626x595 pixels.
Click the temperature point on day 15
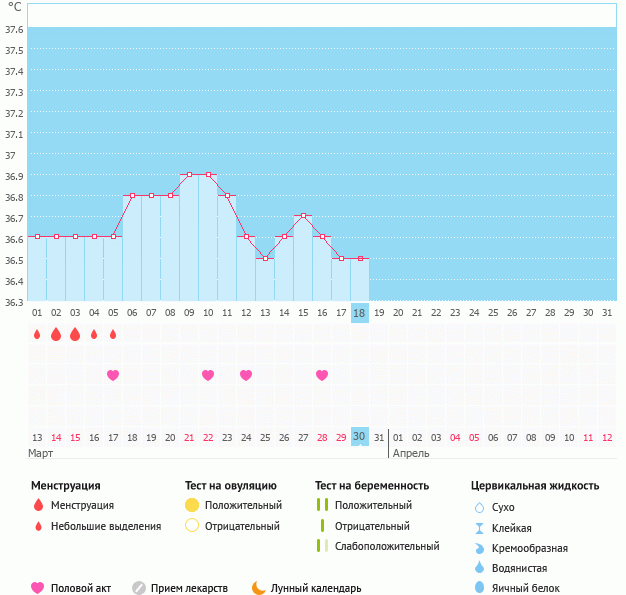pyautogui.click(x=303, y=215)
